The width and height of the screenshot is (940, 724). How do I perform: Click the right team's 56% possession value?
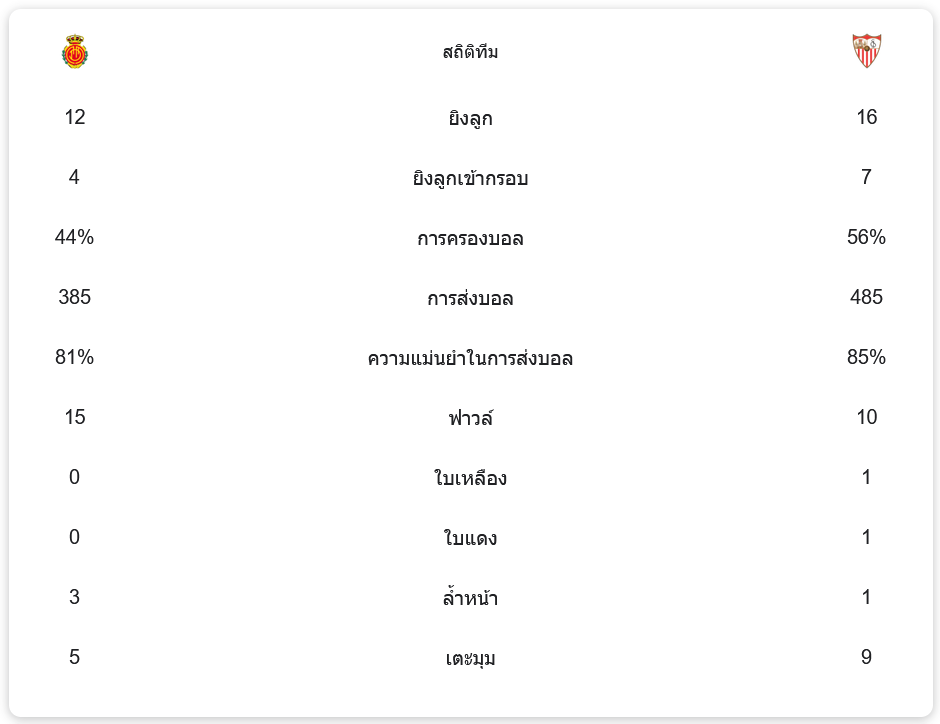(866, 237)
